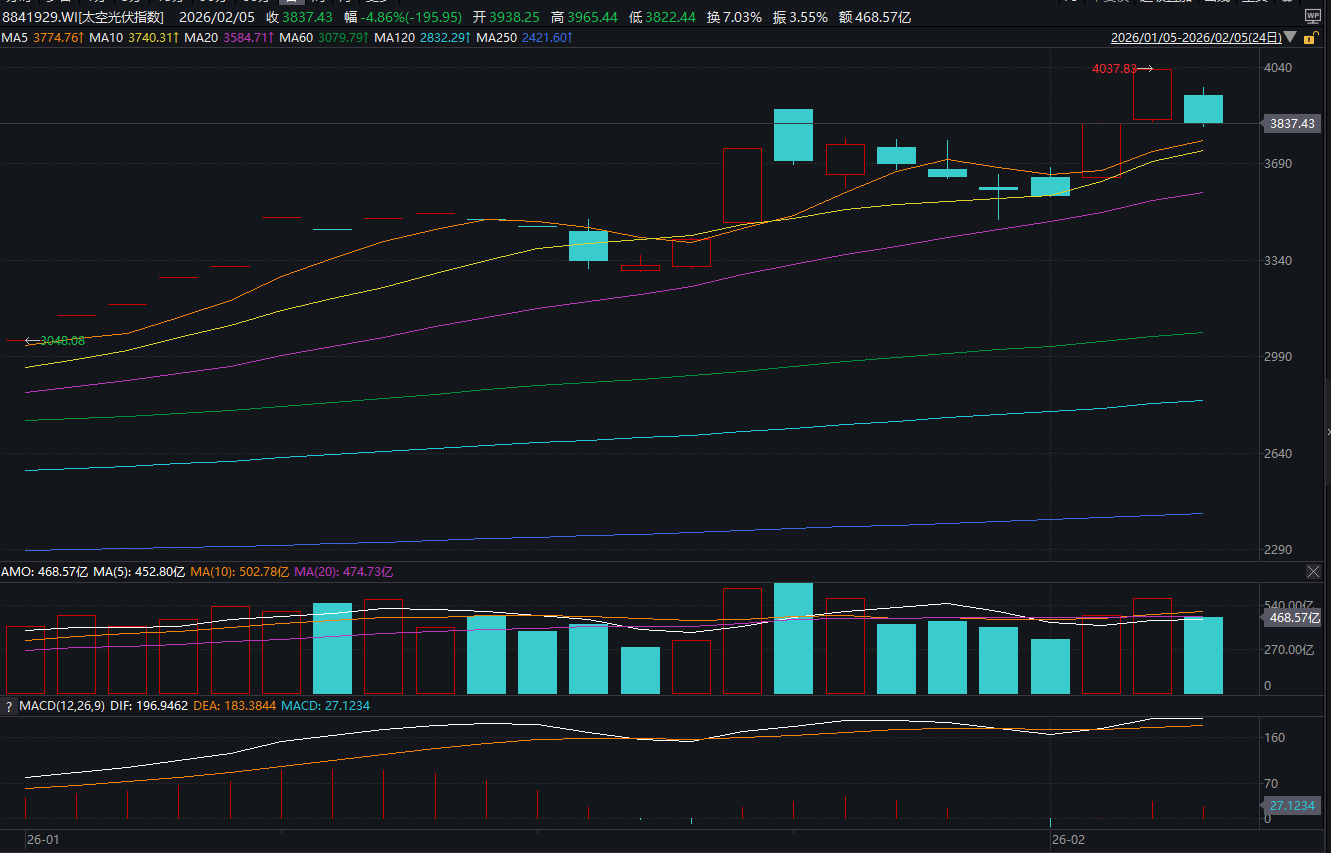Close the AMO volume indicator panel
The width and height of the screenshot is (1331, 853).
tap(1313, 571)
